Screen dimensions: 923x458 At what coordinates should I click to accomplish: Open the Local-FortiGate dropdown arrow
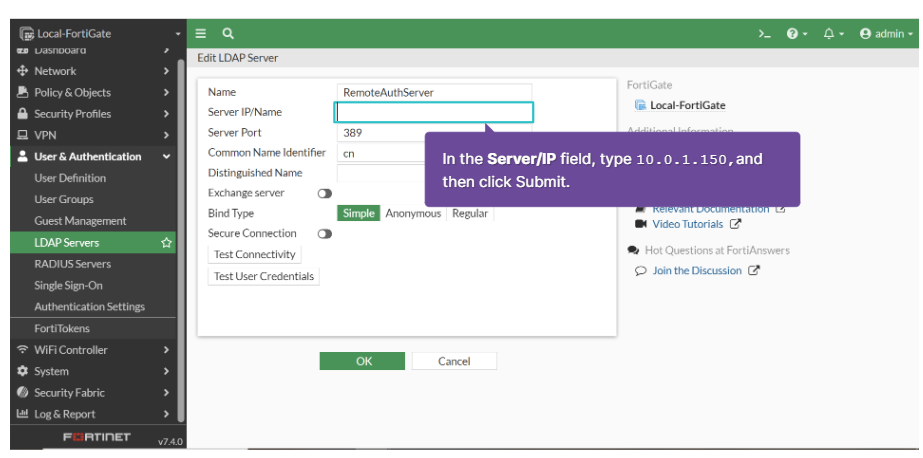coord(178,34)
